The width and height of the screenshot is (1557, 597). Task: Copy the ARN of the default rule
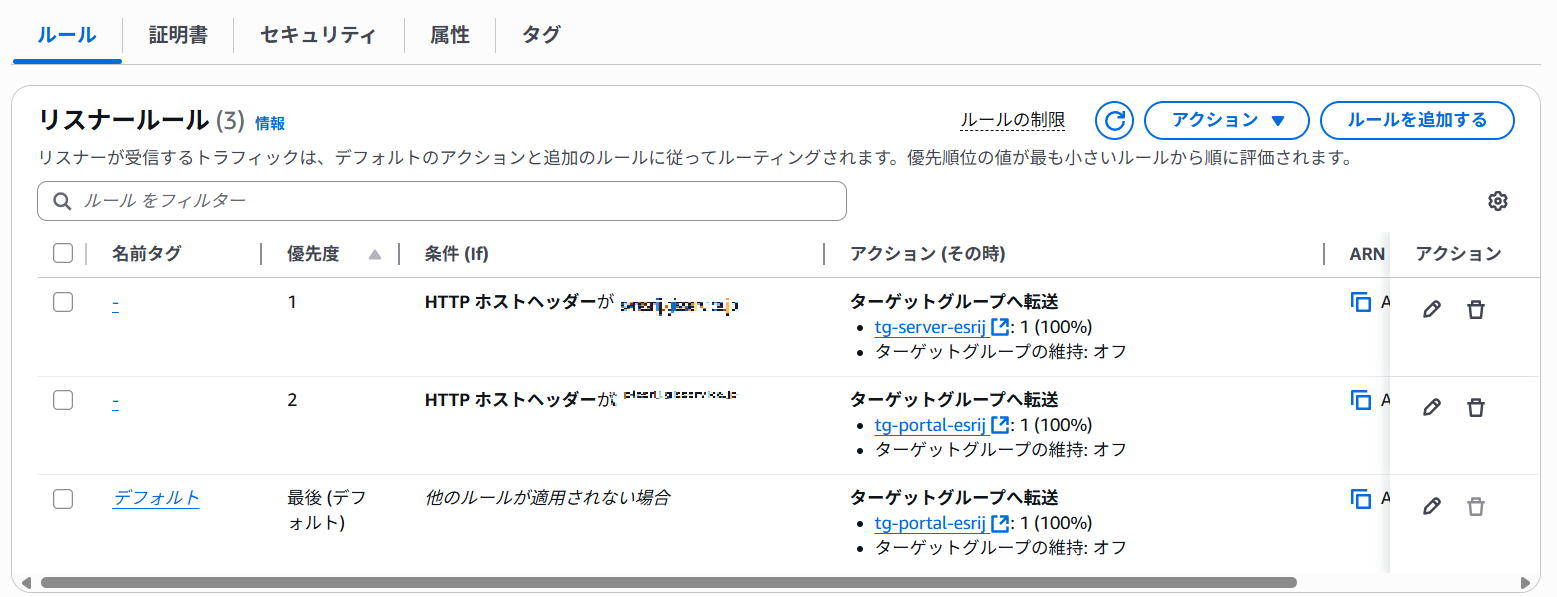tap(1360, 498)
